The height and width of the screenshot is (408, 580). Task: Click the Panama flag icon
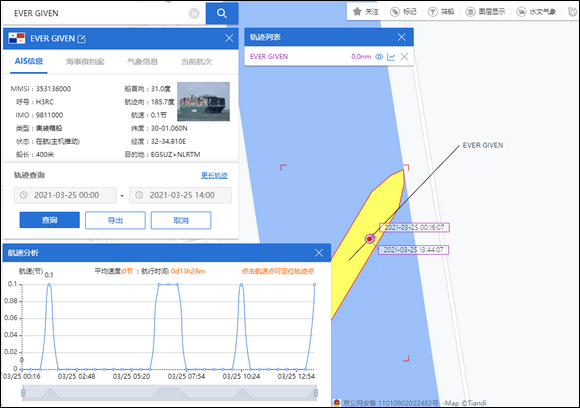click(17, 38)
